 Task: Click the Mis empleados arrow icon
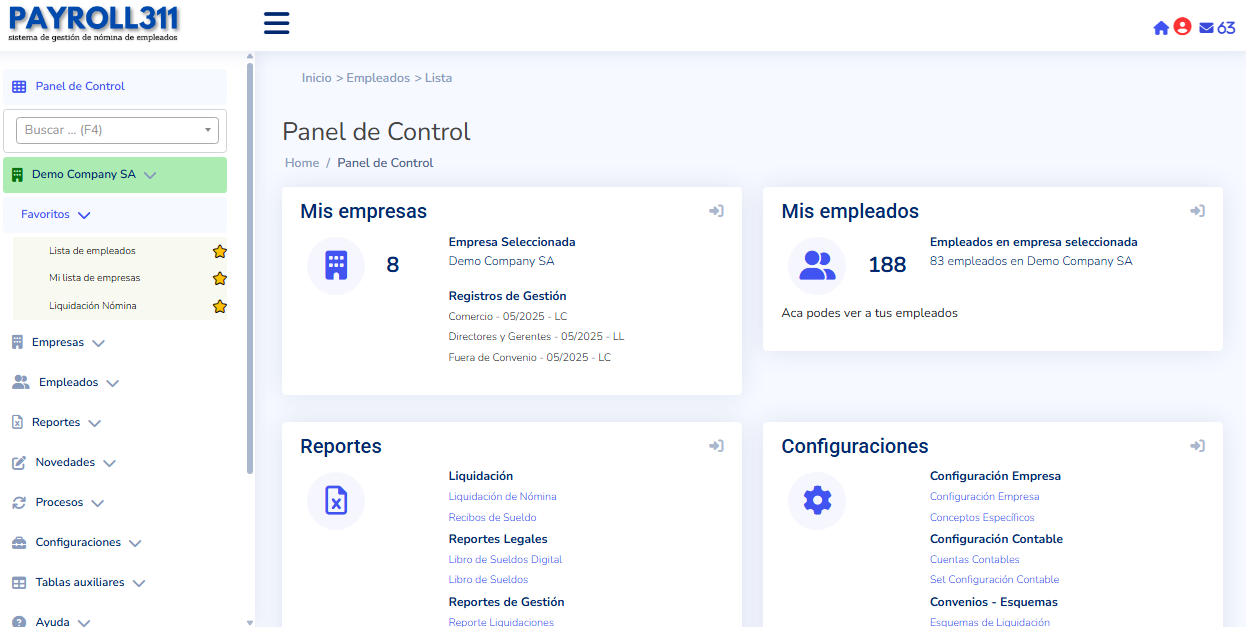click(x=1197, y=211)
